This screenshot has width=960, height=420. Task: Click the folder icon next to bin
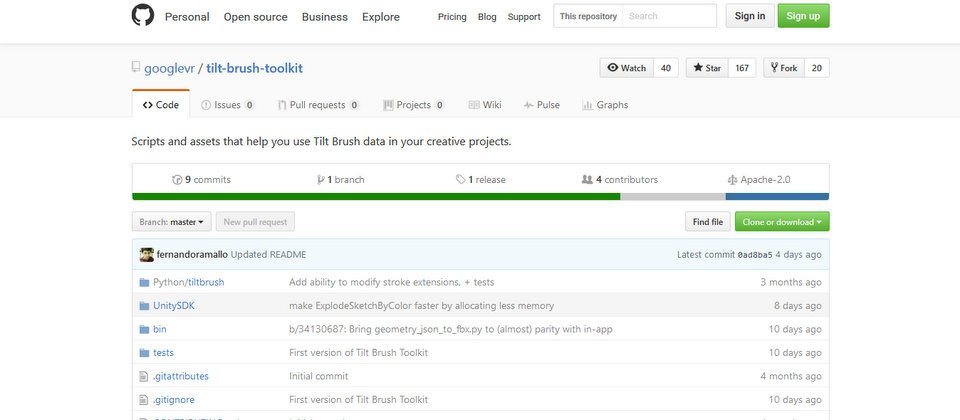tap(144, 329)
